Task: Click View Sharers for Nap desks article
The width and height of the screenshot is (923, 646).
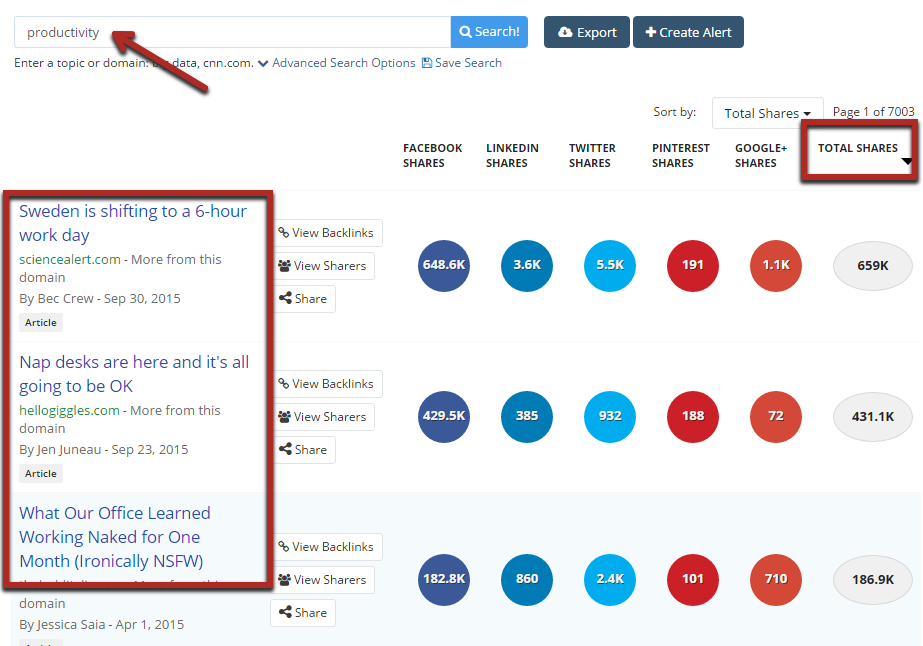Action: coord(323,417)
